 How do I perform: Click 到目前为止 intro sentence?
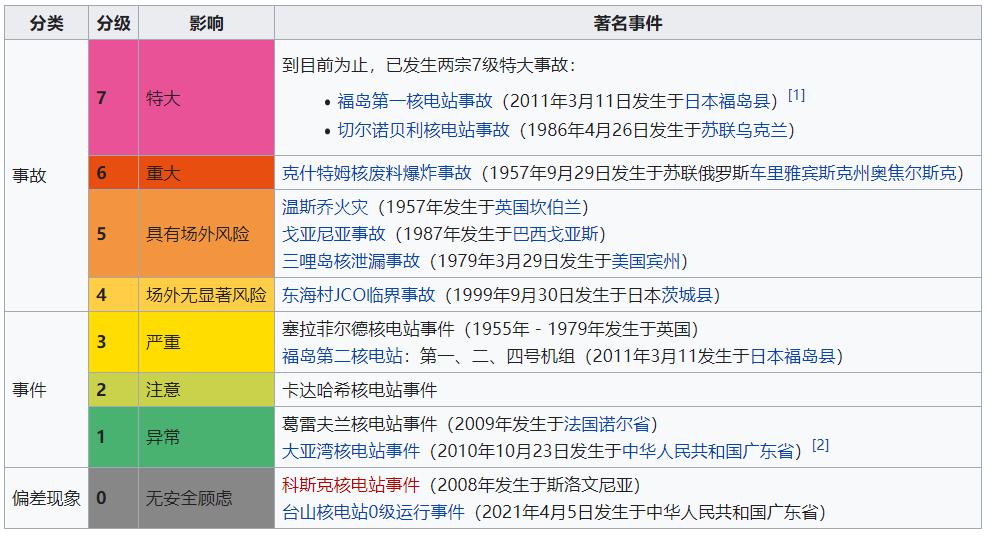pyautogui.click(x=429, y=65)
